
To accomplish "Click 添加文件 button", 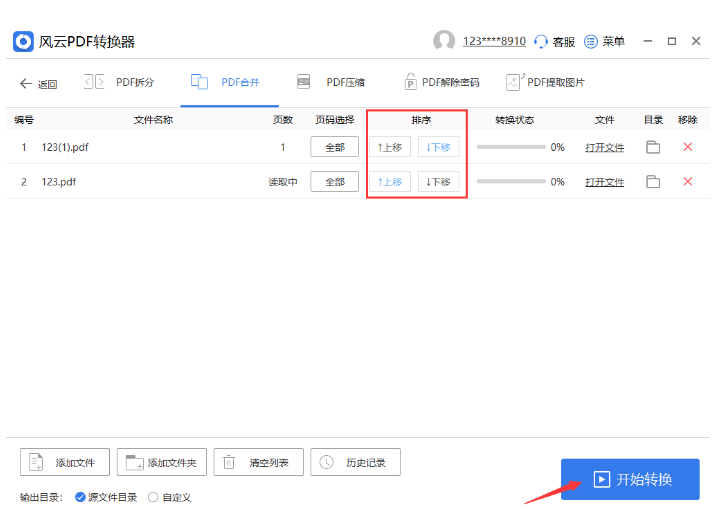I will (65, 462).
